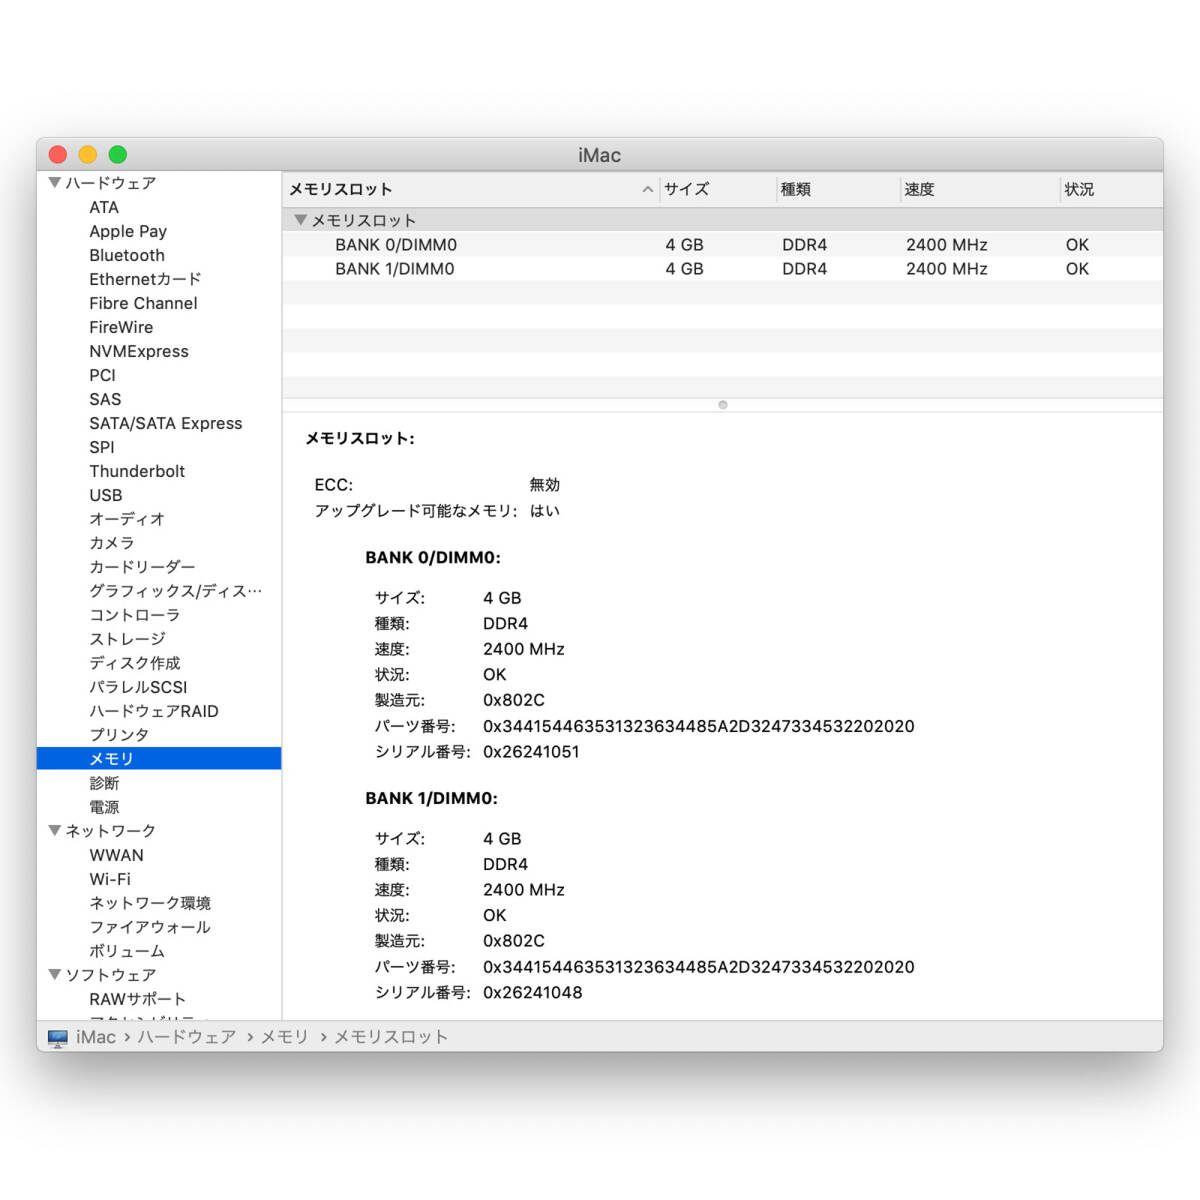Zoom the window with green button
Viewport: 1200px width, 1200px height.
click(118, 154)
